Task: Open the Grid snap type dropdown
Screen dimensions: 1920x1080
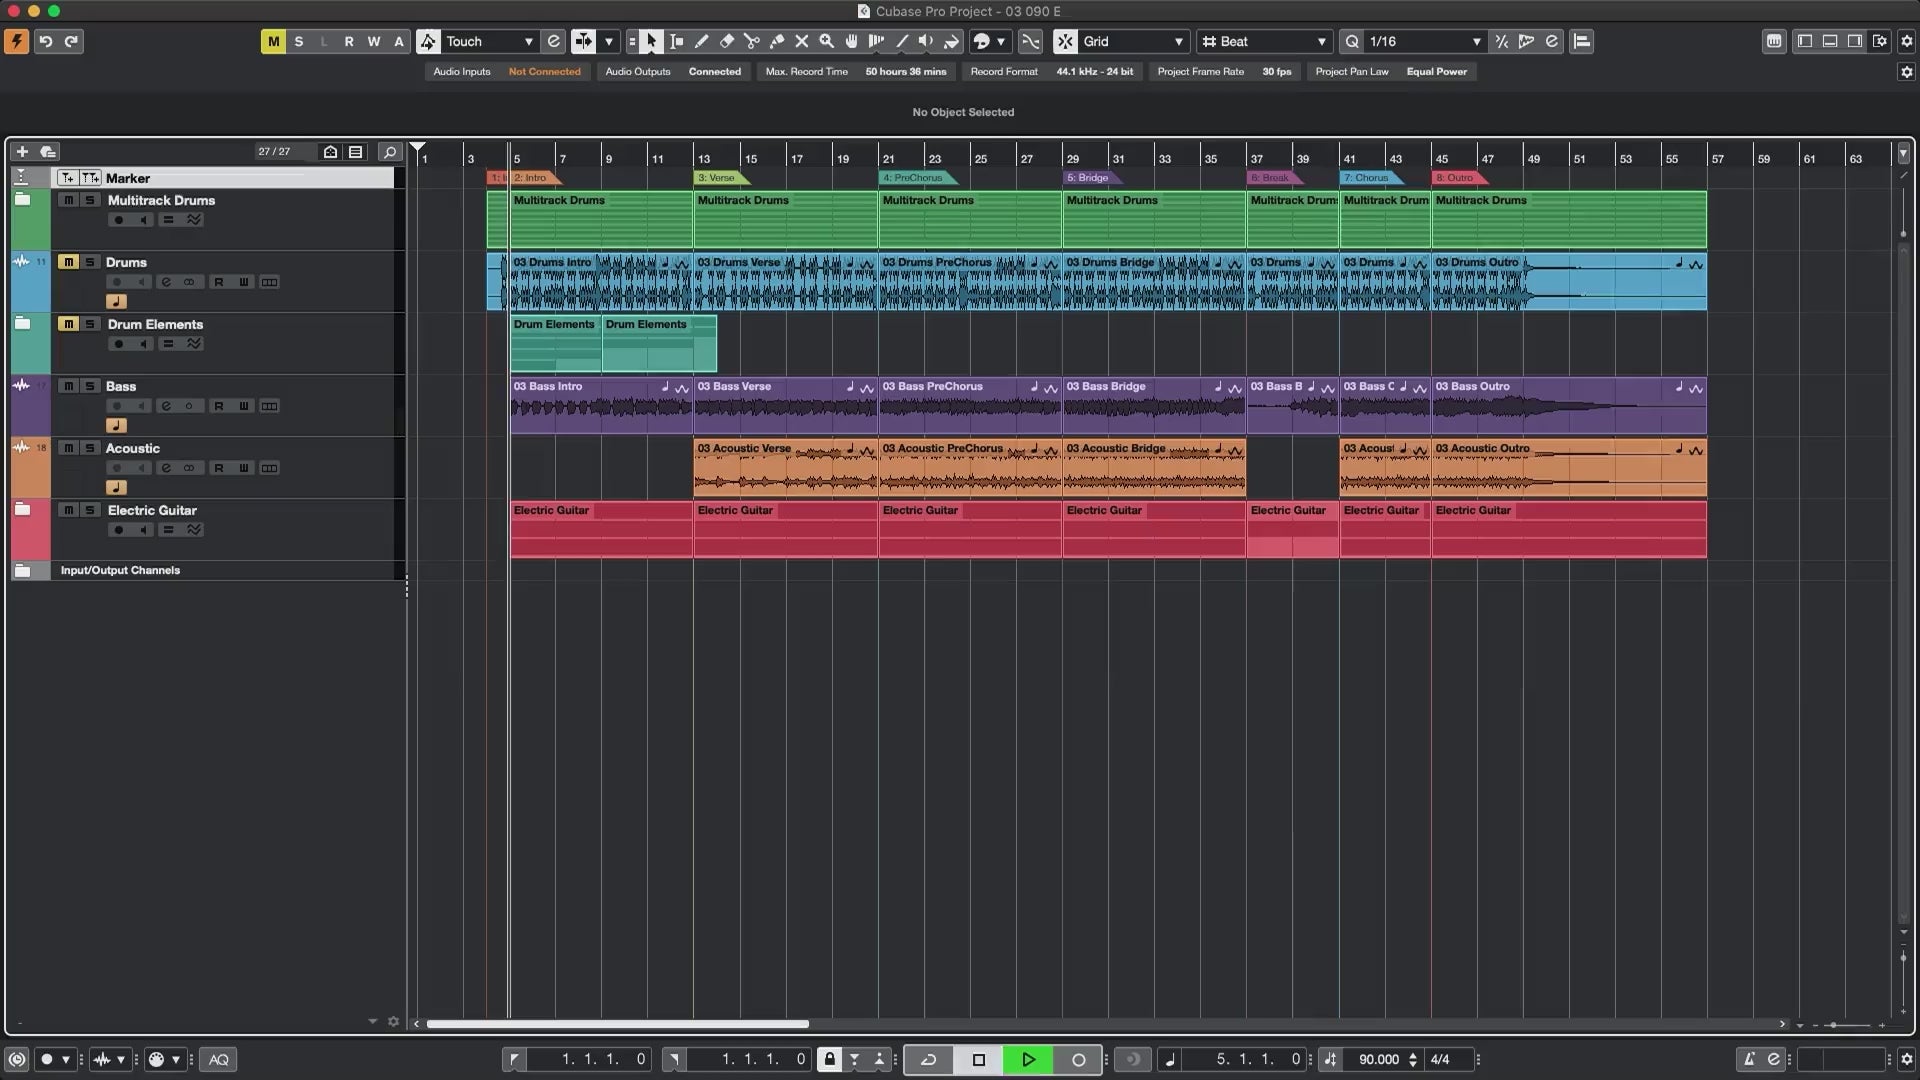Action: tap(1133, 41)
